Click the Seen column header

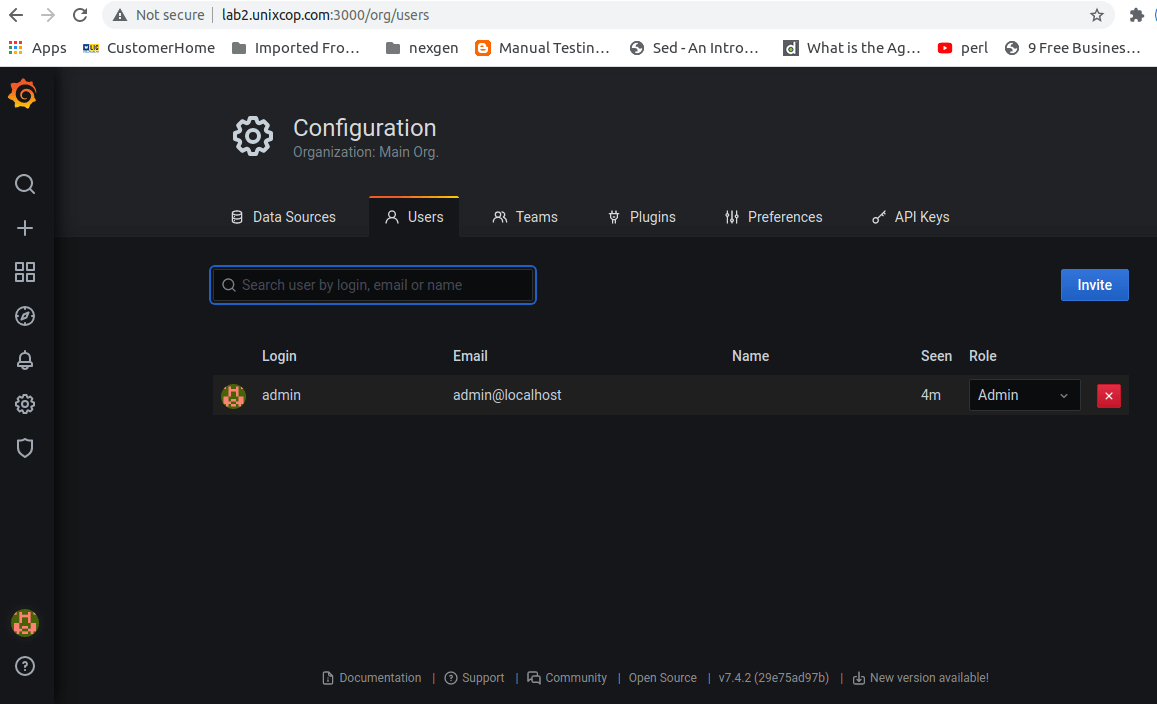pos(936,356)
